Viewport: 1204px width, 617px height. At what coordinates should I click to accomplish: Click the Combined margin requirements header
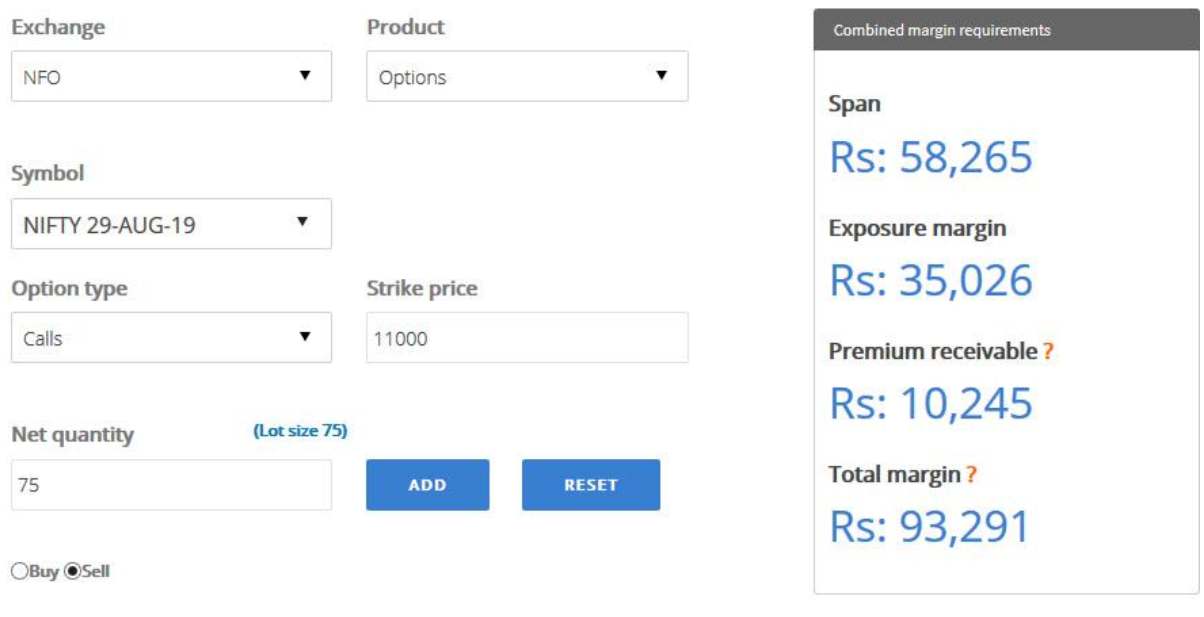(1005, 30)
